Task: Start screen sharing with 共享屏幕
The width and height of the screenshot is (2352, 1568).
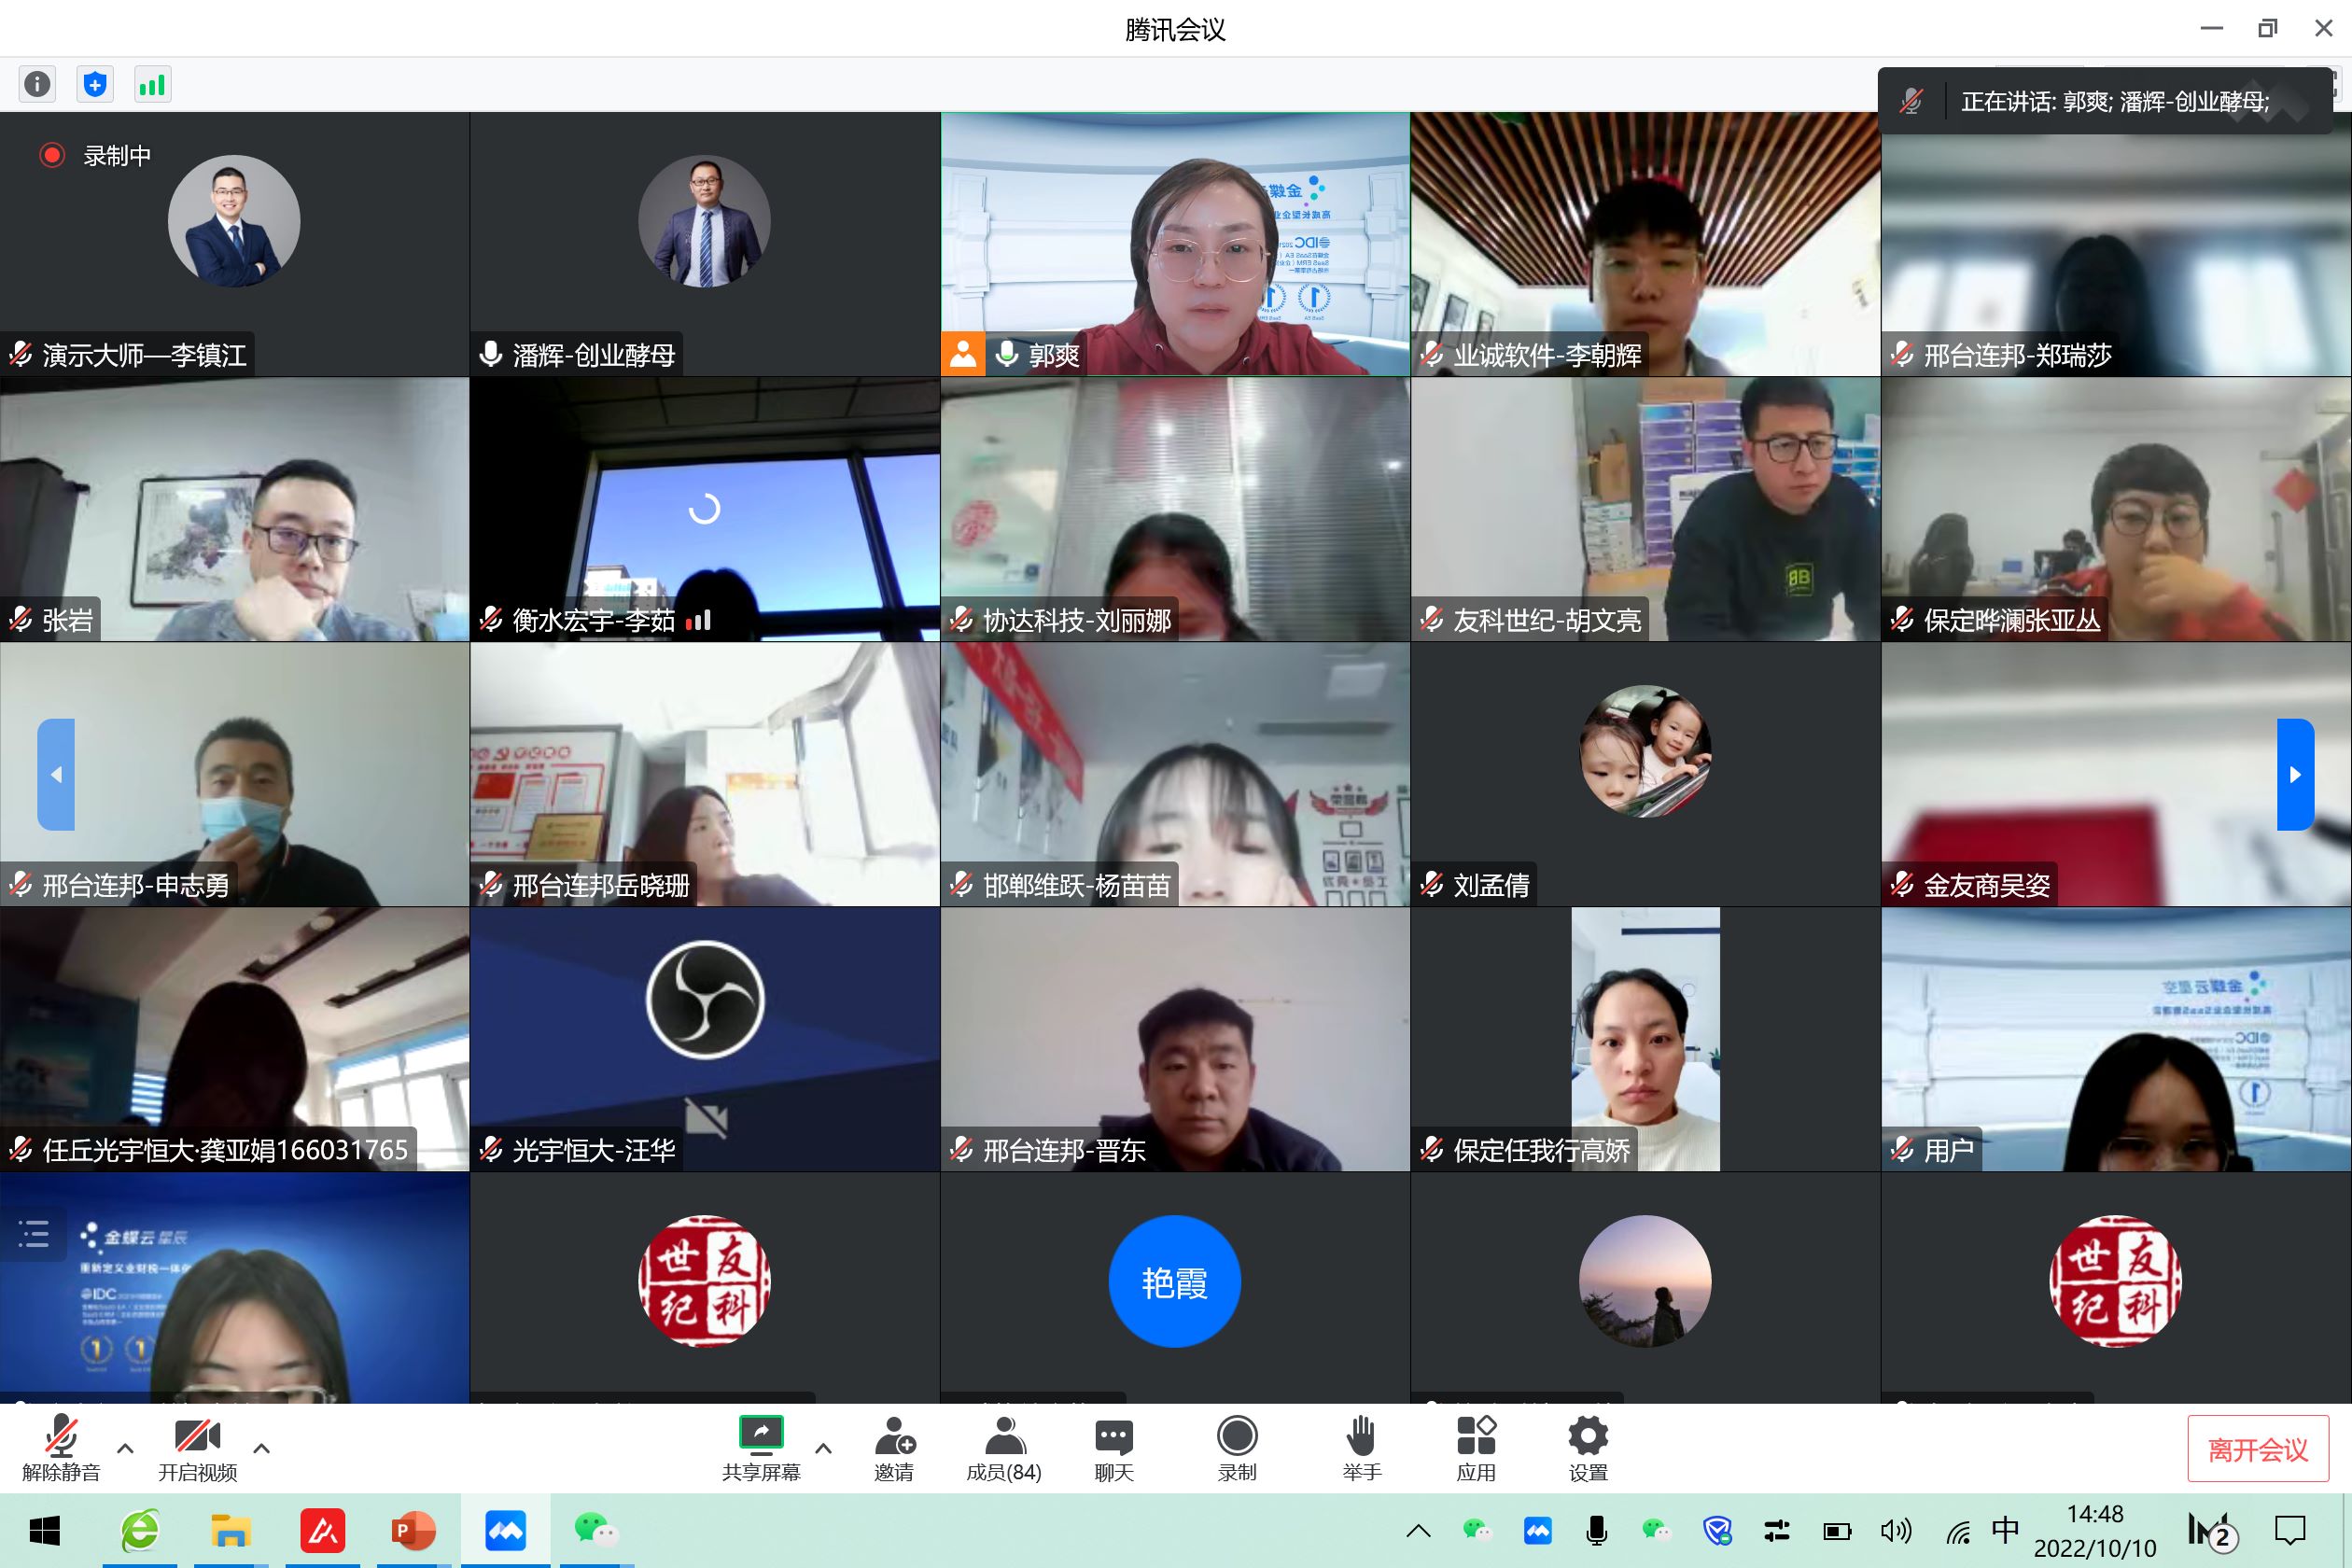Action: [761, 1448]
